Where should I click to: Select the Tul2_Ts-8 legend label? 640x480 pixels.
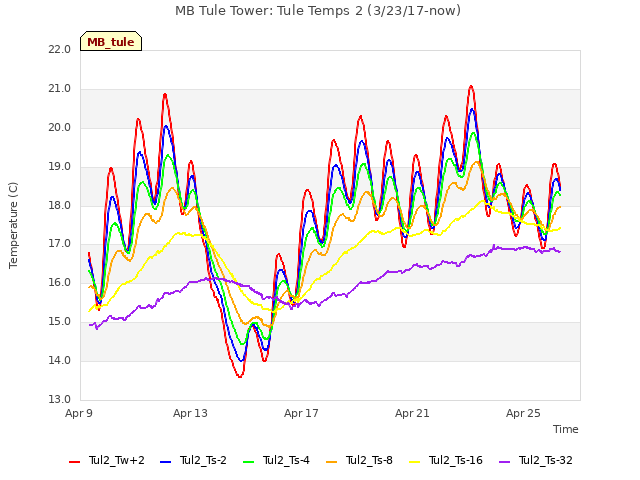coord(369,460)
